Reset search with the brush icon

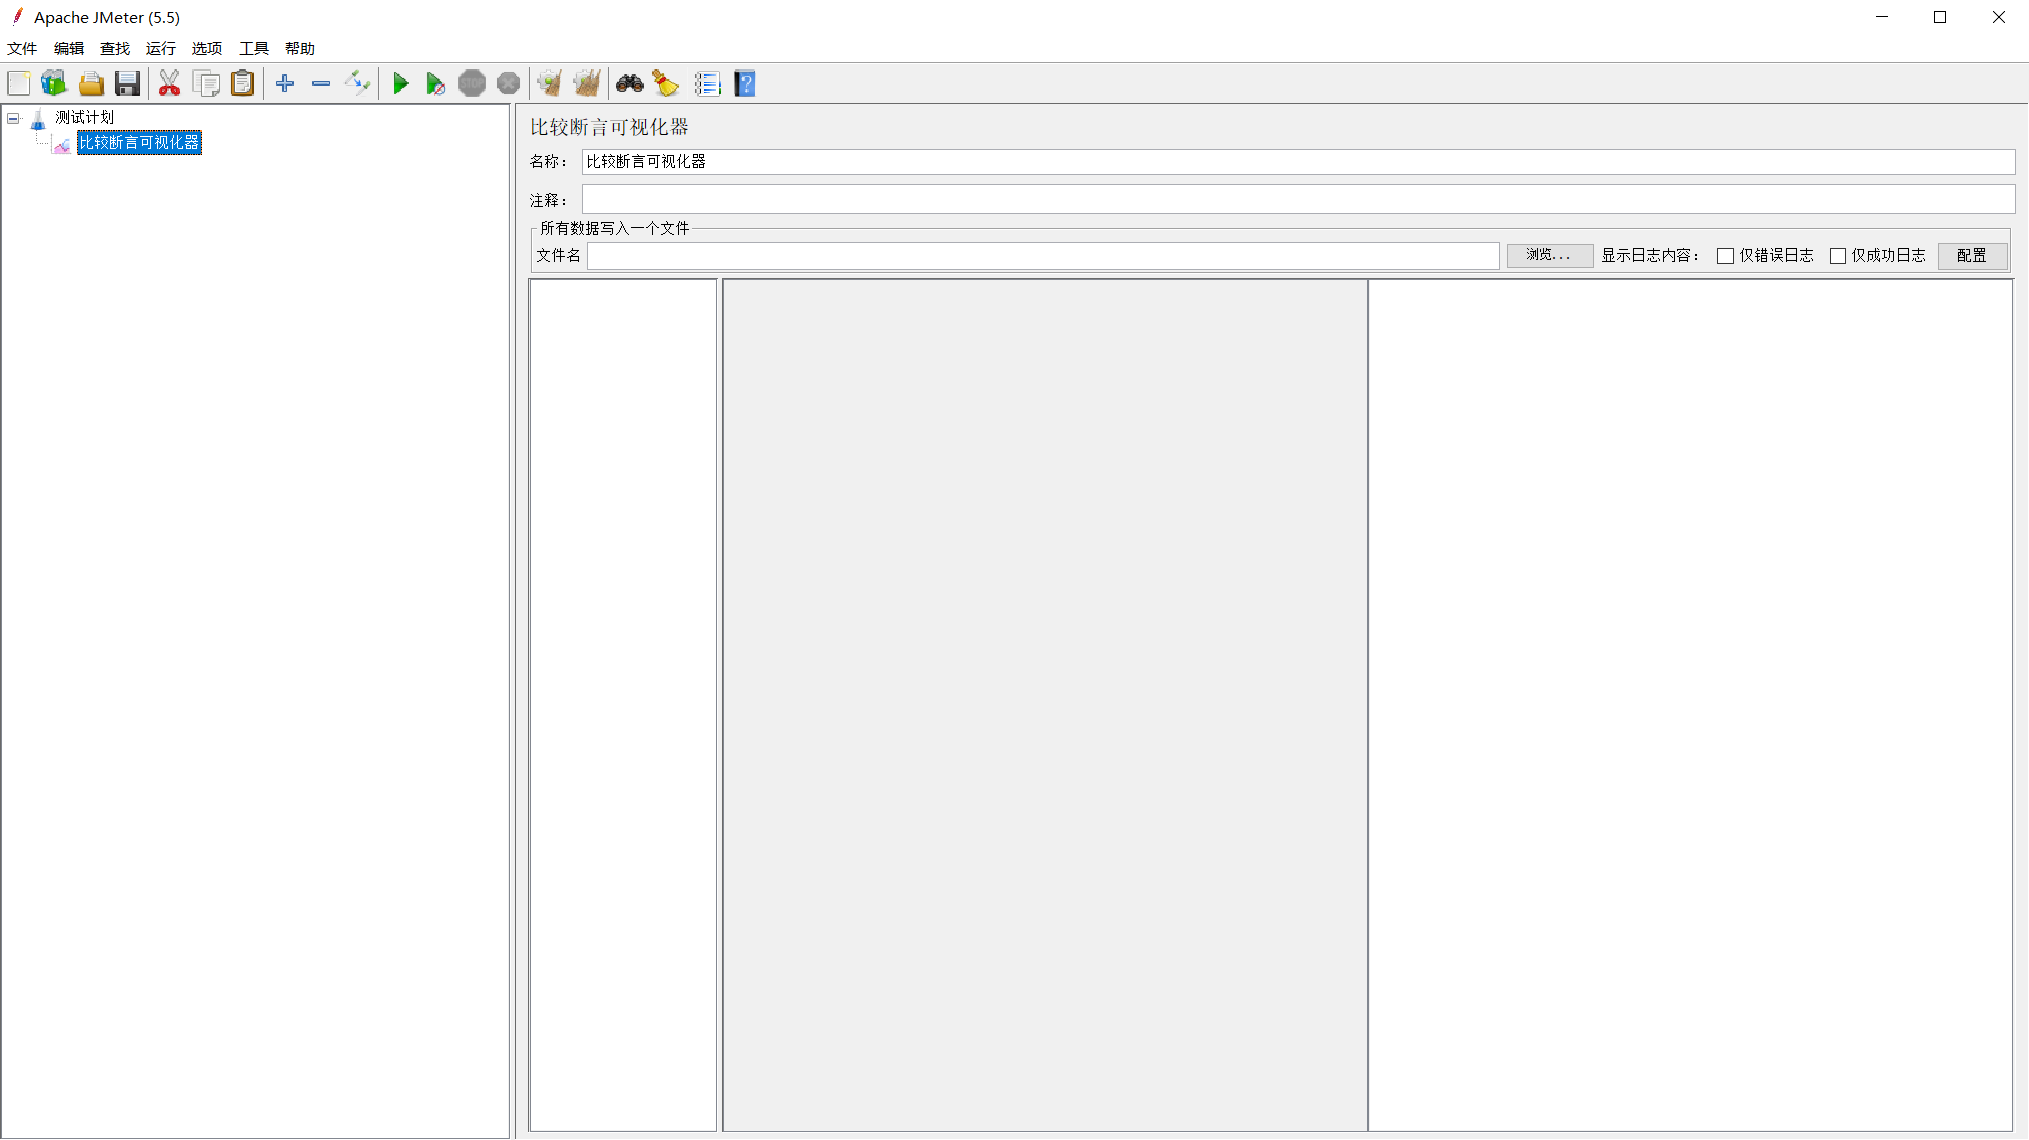coord(666,84)
